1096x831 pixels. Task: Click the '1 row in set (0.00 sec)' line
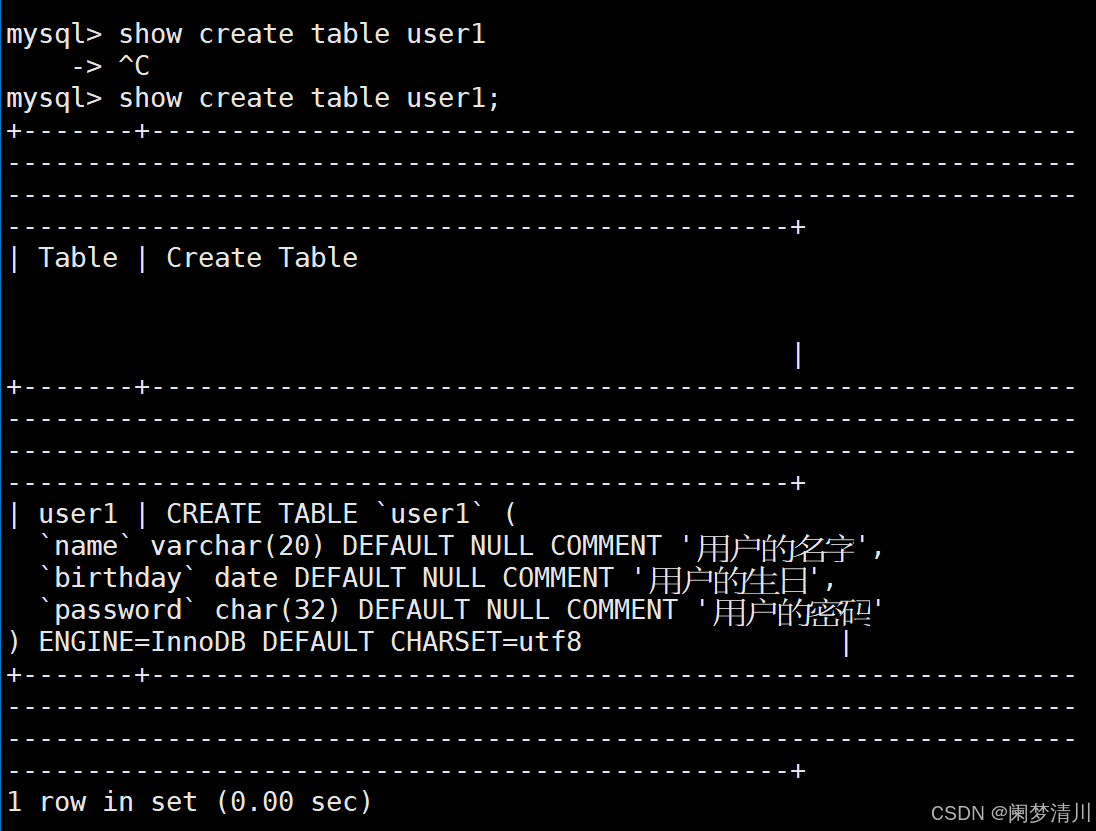189,802
